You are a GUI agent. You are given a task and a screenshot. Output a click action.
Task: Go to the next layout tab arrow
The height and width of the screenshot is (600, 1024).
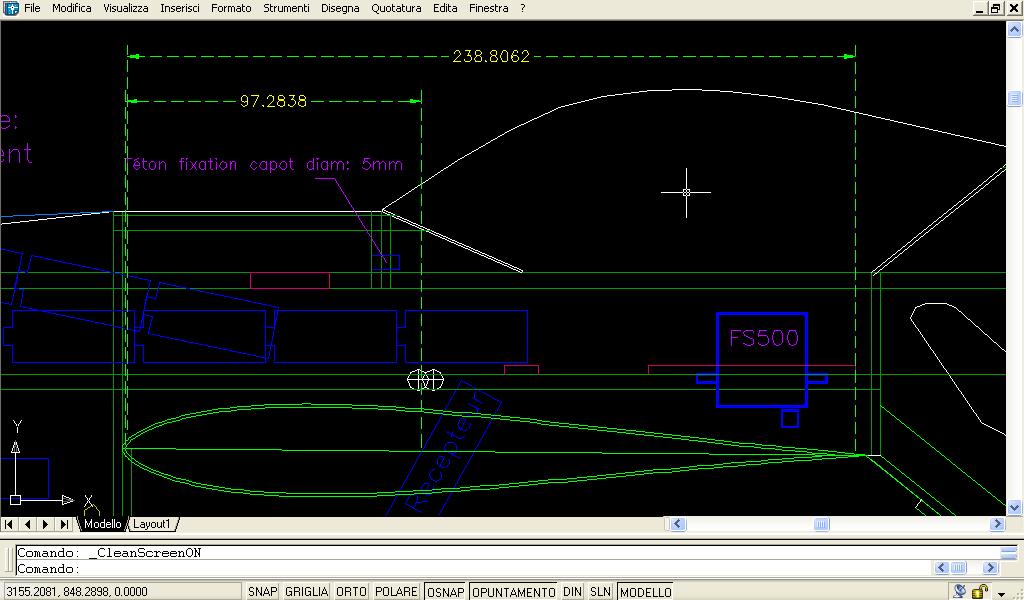46,524
